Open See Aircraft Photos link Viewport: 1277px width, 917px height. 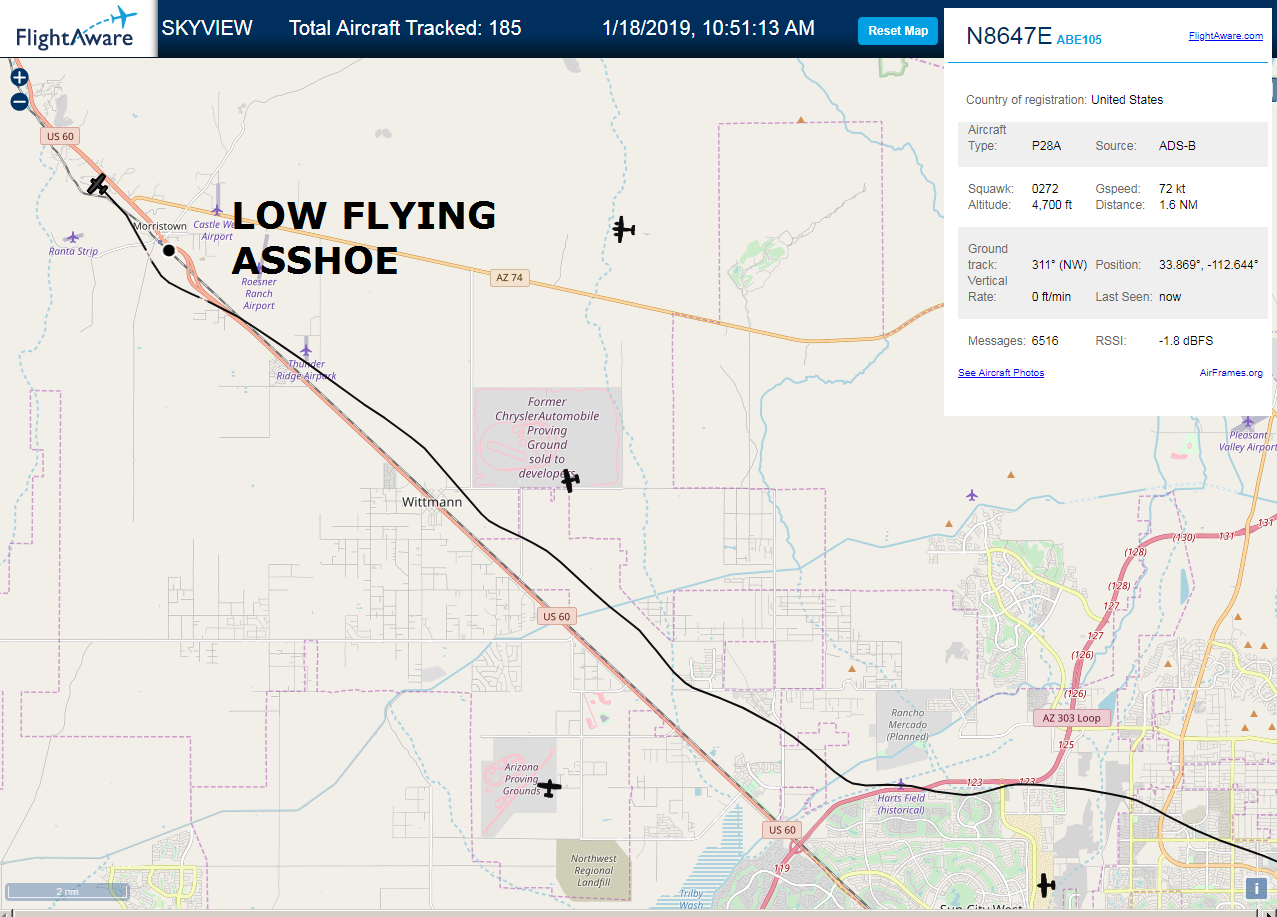tap(1001, 373)
